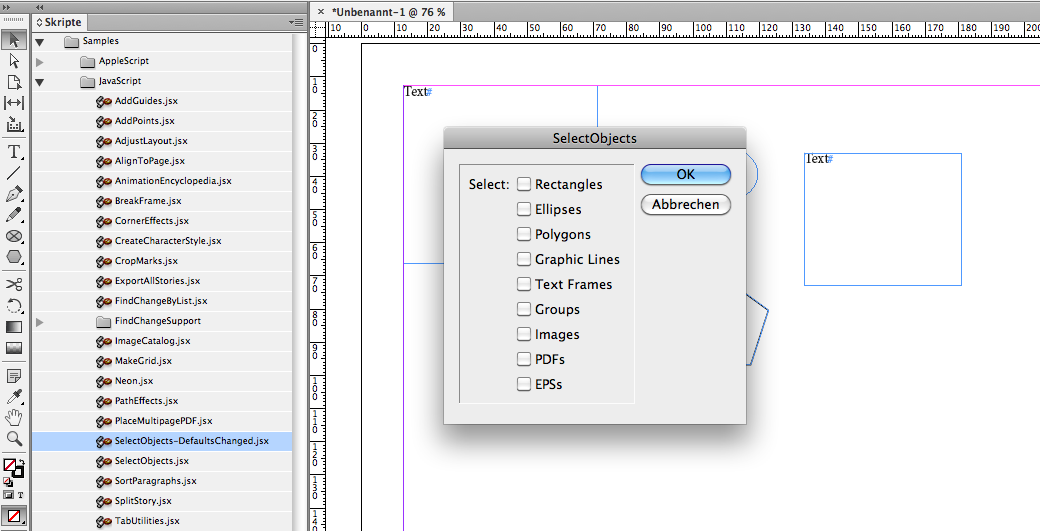Screen dimensions: 1040x531
Task: Select the Rotate/Free Transform tool
Action: [14, 306]
